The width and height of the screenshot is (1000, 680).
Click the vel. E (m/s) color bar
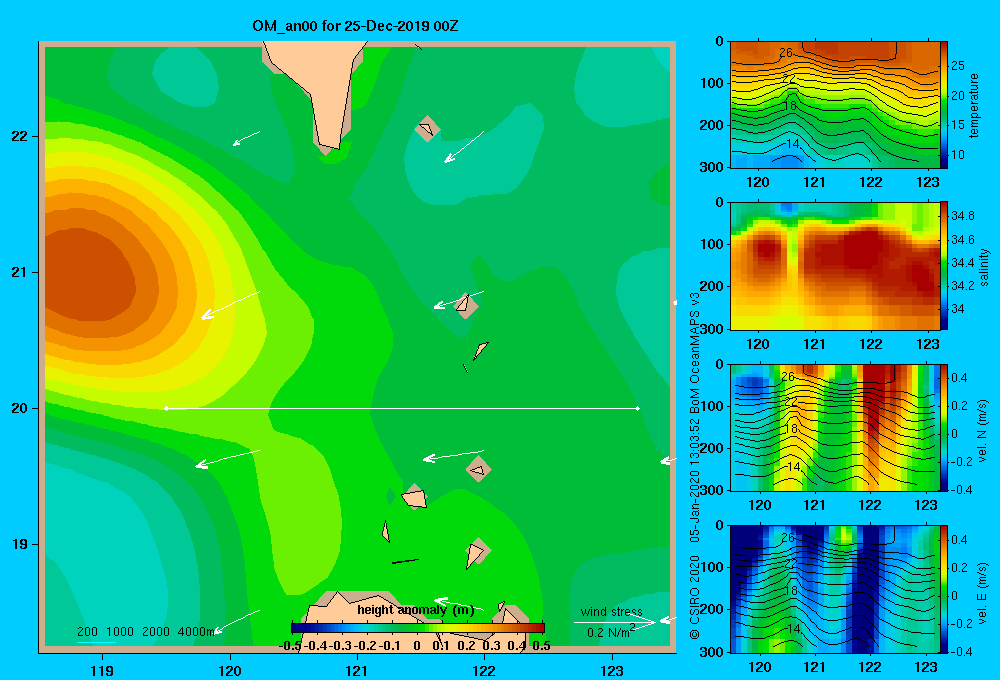(944, 589)
